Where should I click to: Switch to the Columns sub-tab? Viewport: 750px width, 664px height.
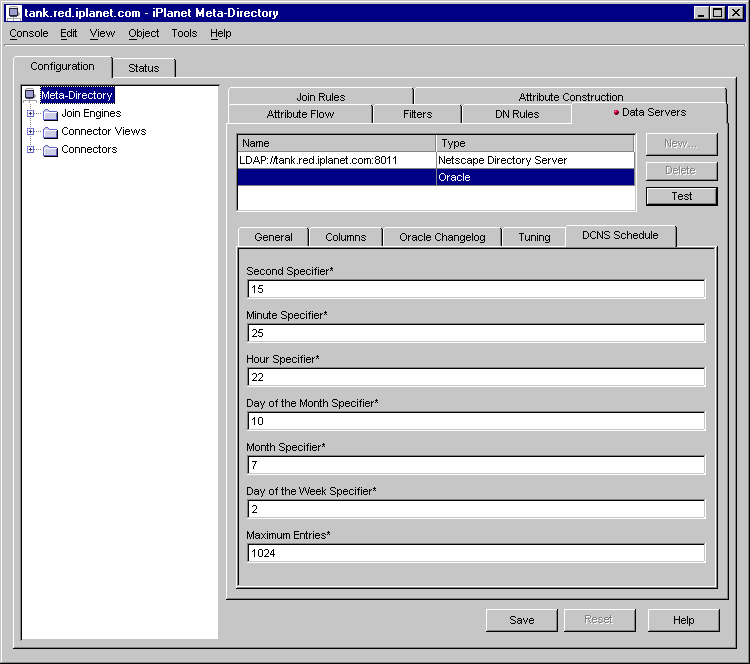(345, 237)
